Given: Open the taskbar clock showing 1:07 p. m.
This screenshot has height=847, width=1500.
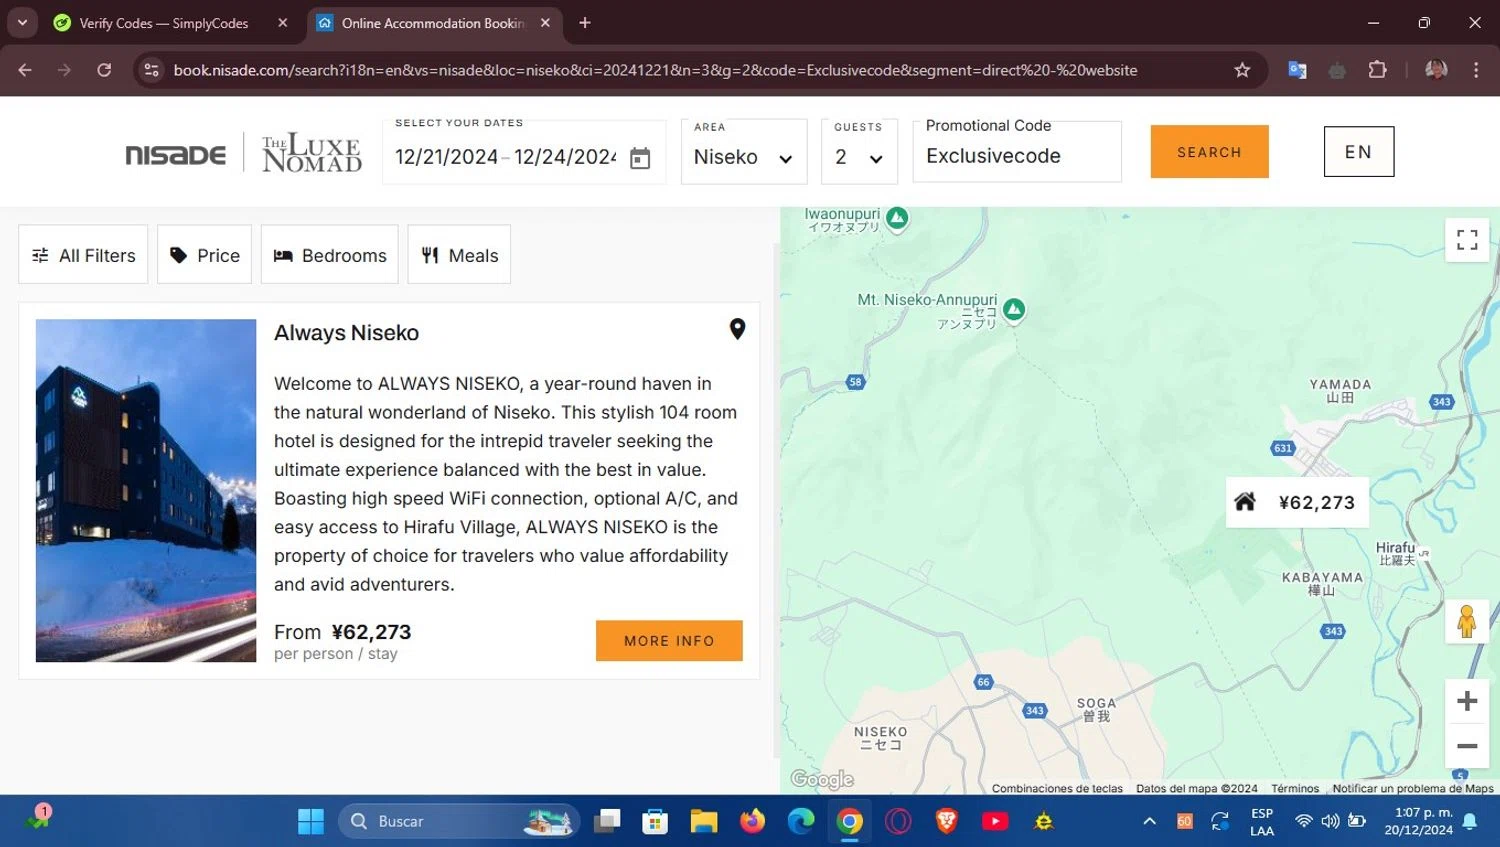Looking at the screenshot, I should tap(1418, 821).
